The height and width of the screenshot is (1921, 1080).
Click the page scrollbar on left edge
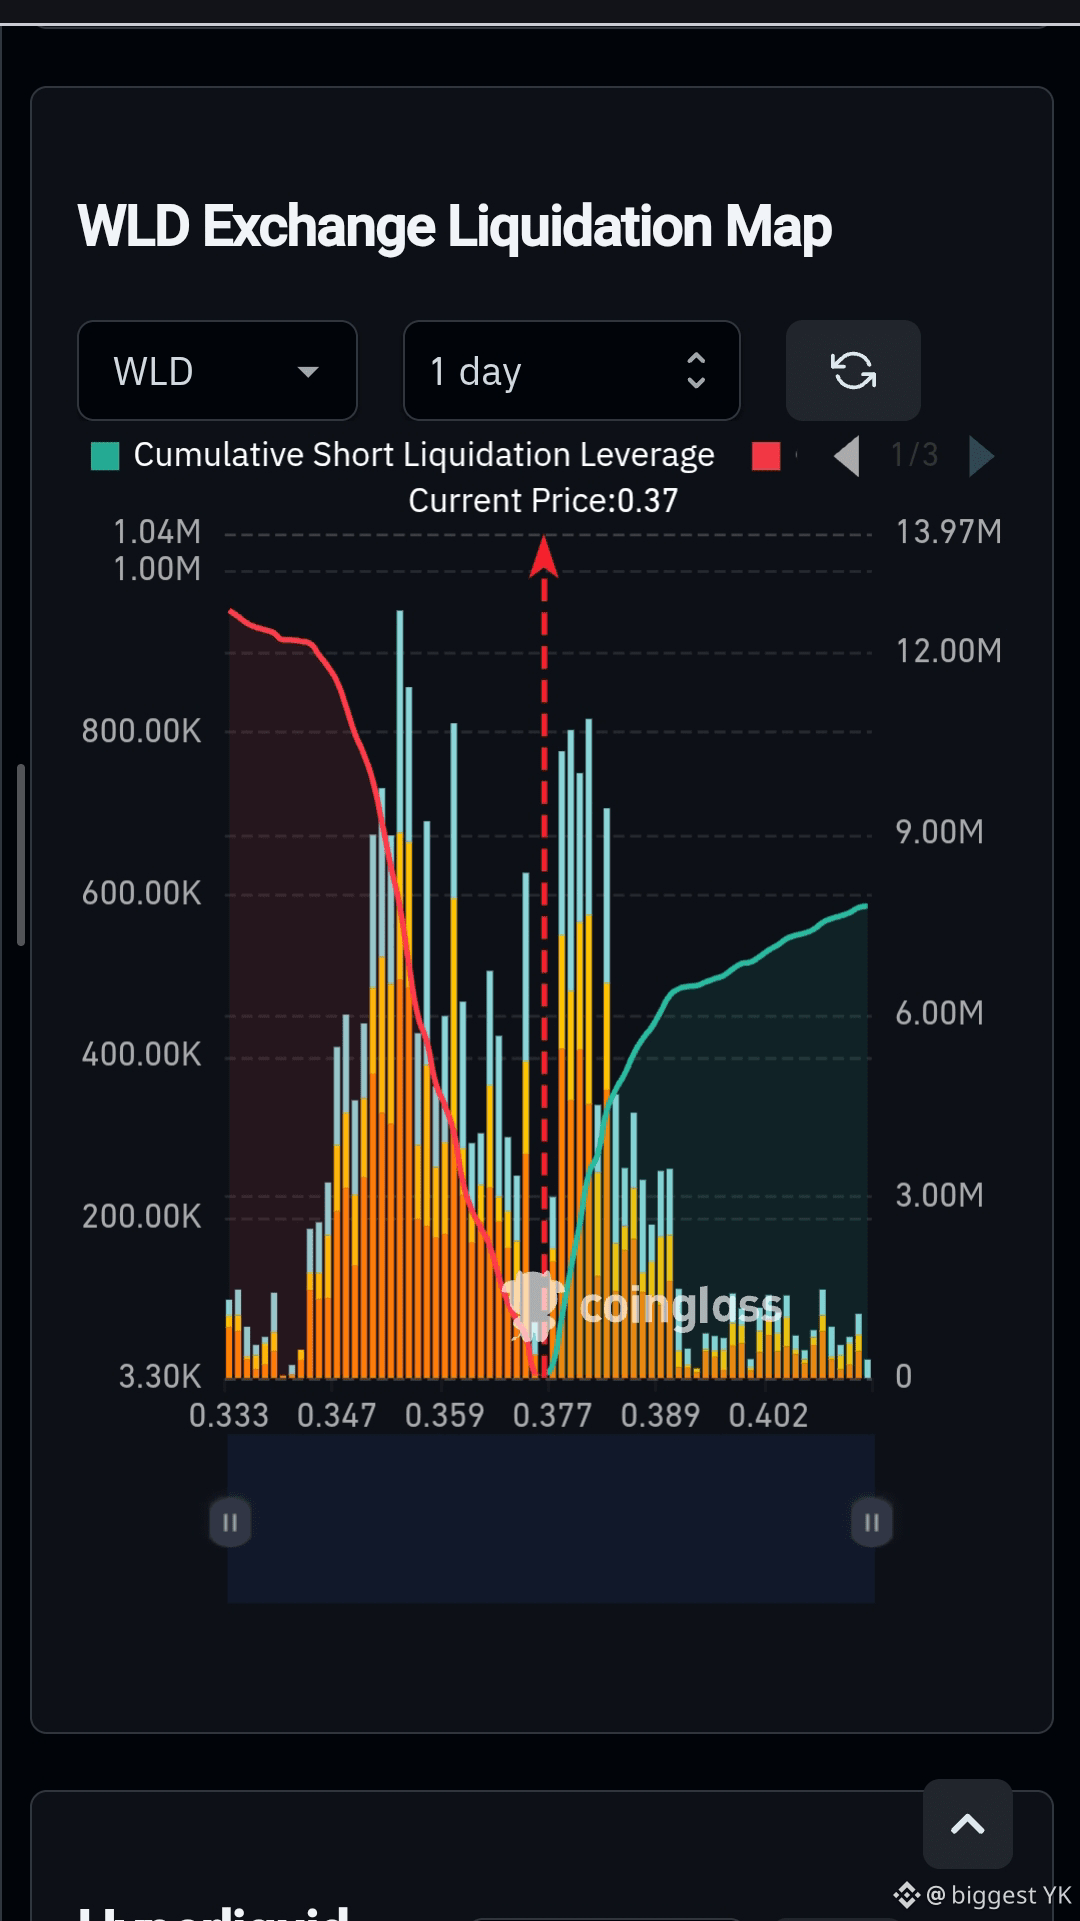click(x=21, y=855)
